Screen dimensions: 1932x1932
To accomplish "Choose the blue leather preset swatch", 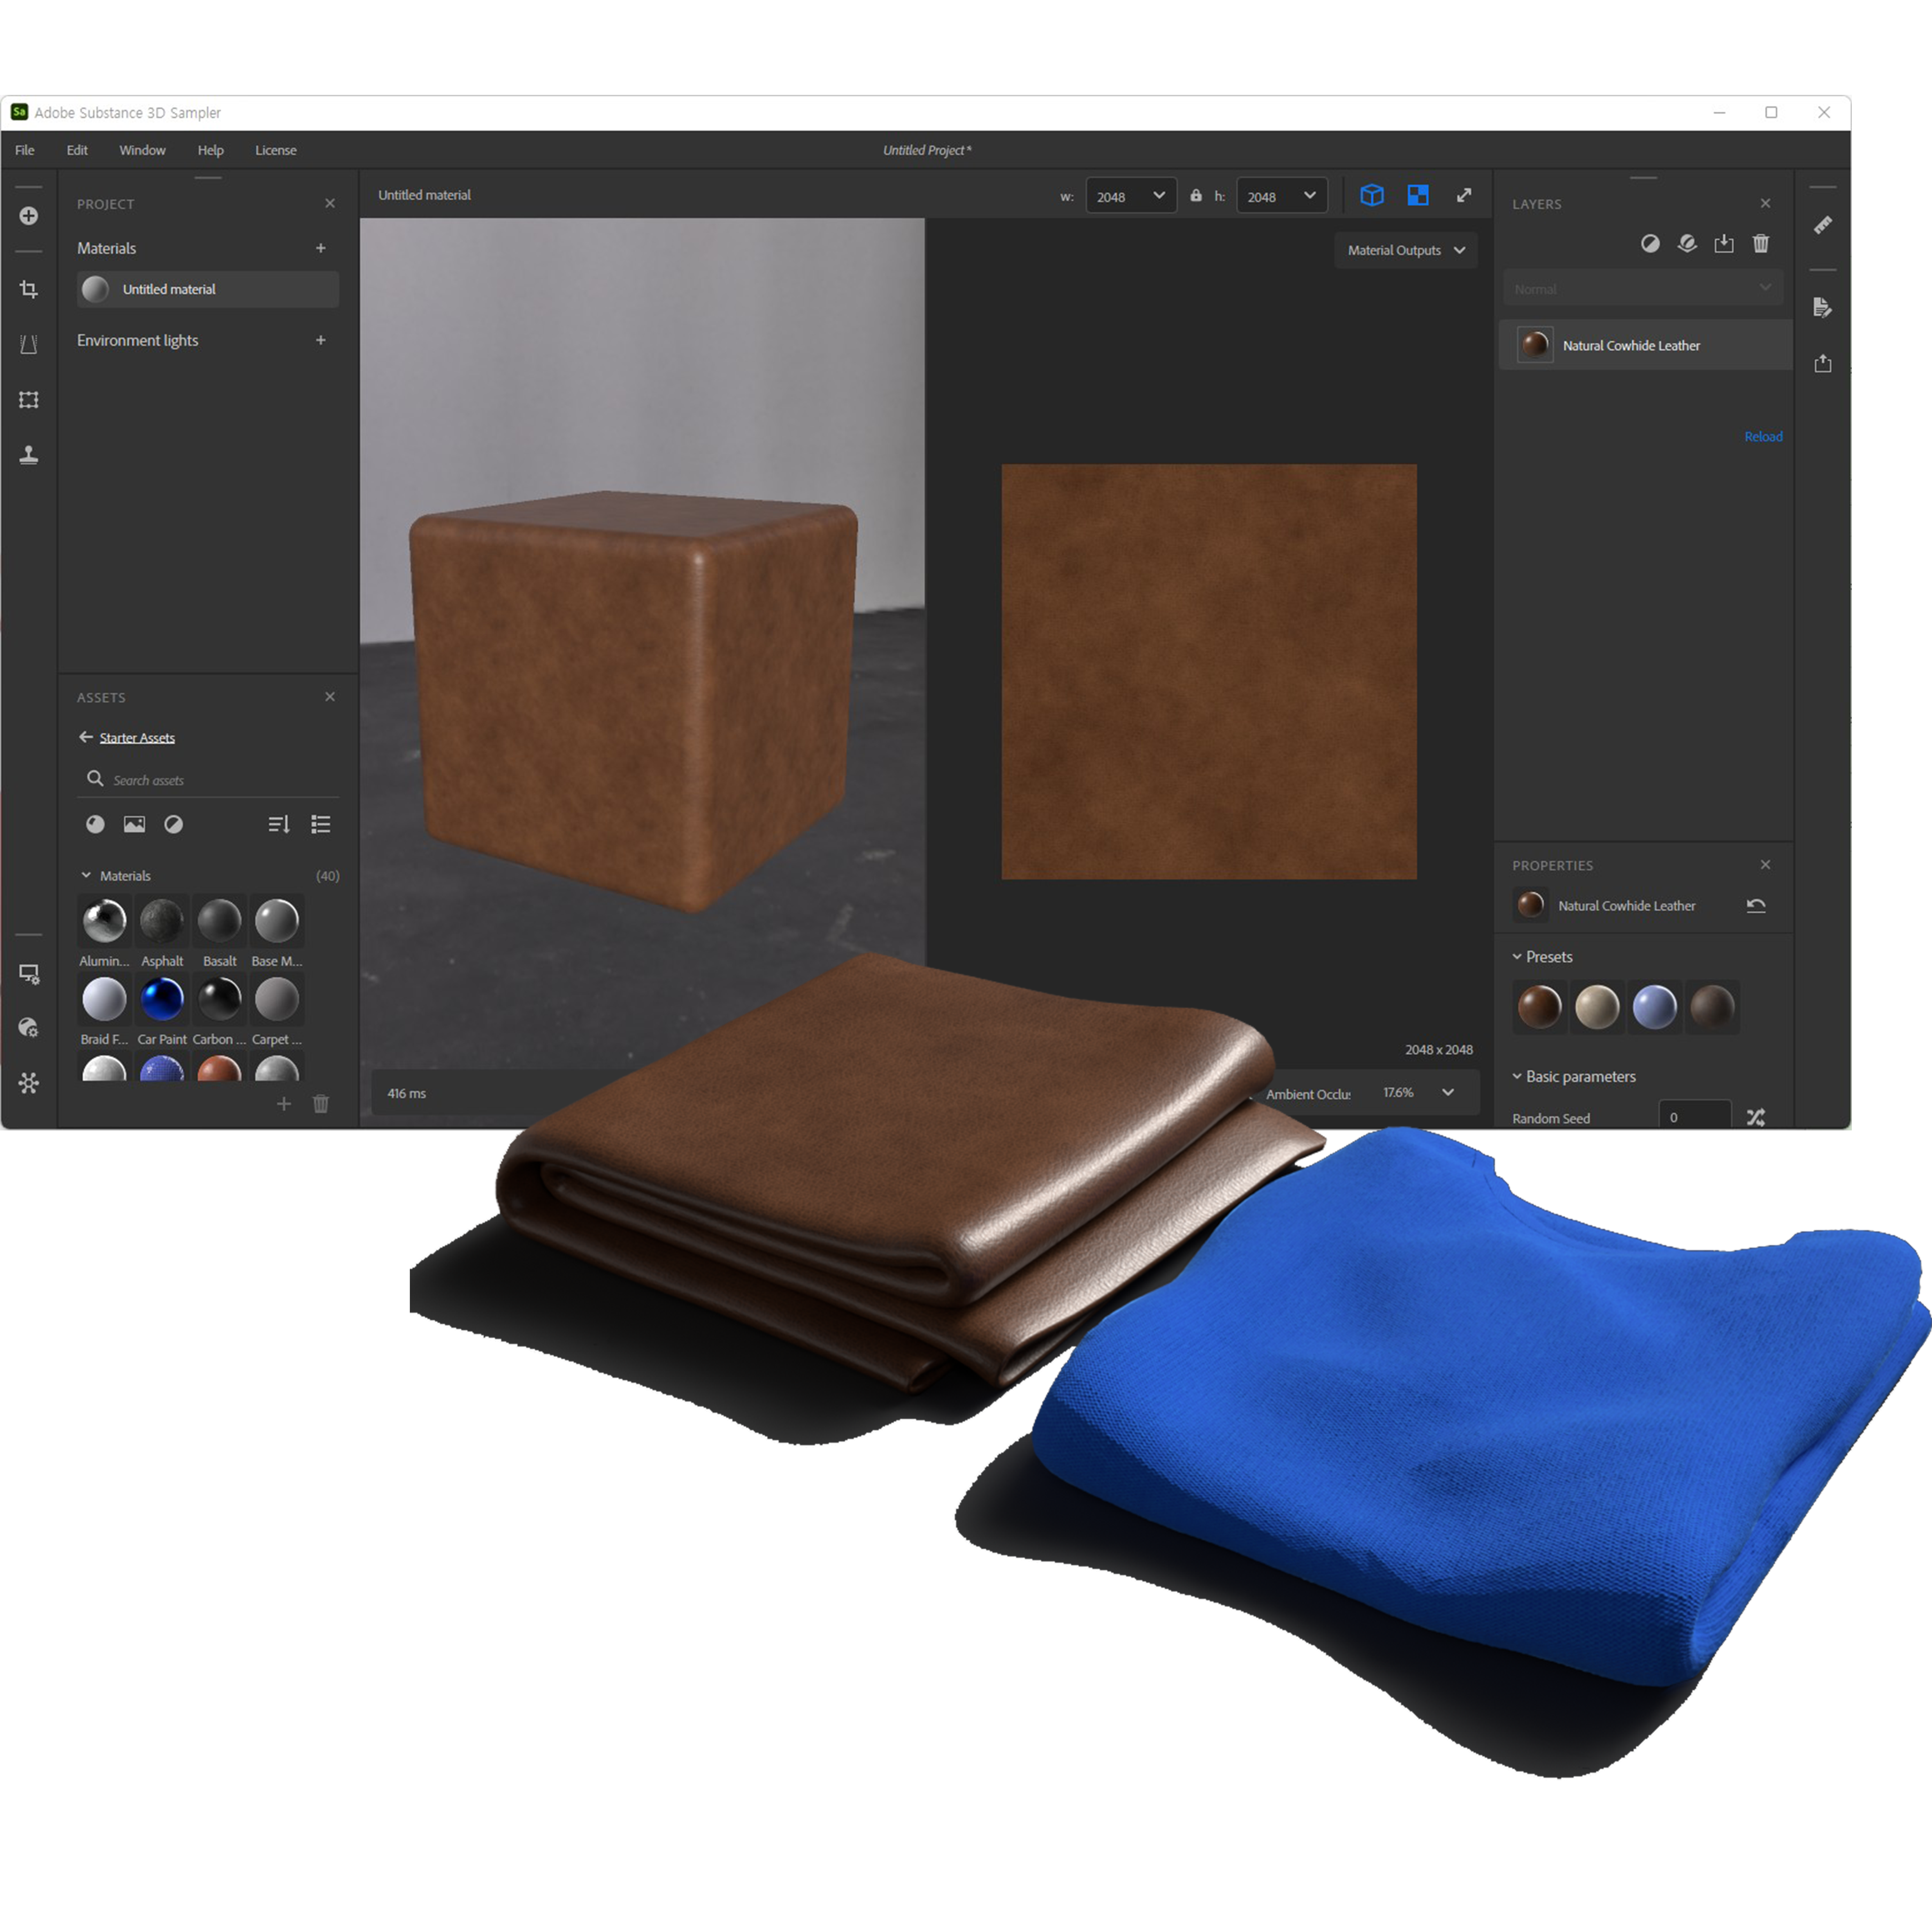I will tap(1655, 1007).
